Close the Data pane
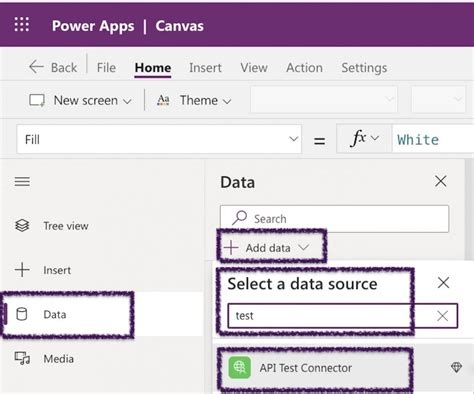The height and width of the screenshot is (394, 474). (x=441, y=181)
